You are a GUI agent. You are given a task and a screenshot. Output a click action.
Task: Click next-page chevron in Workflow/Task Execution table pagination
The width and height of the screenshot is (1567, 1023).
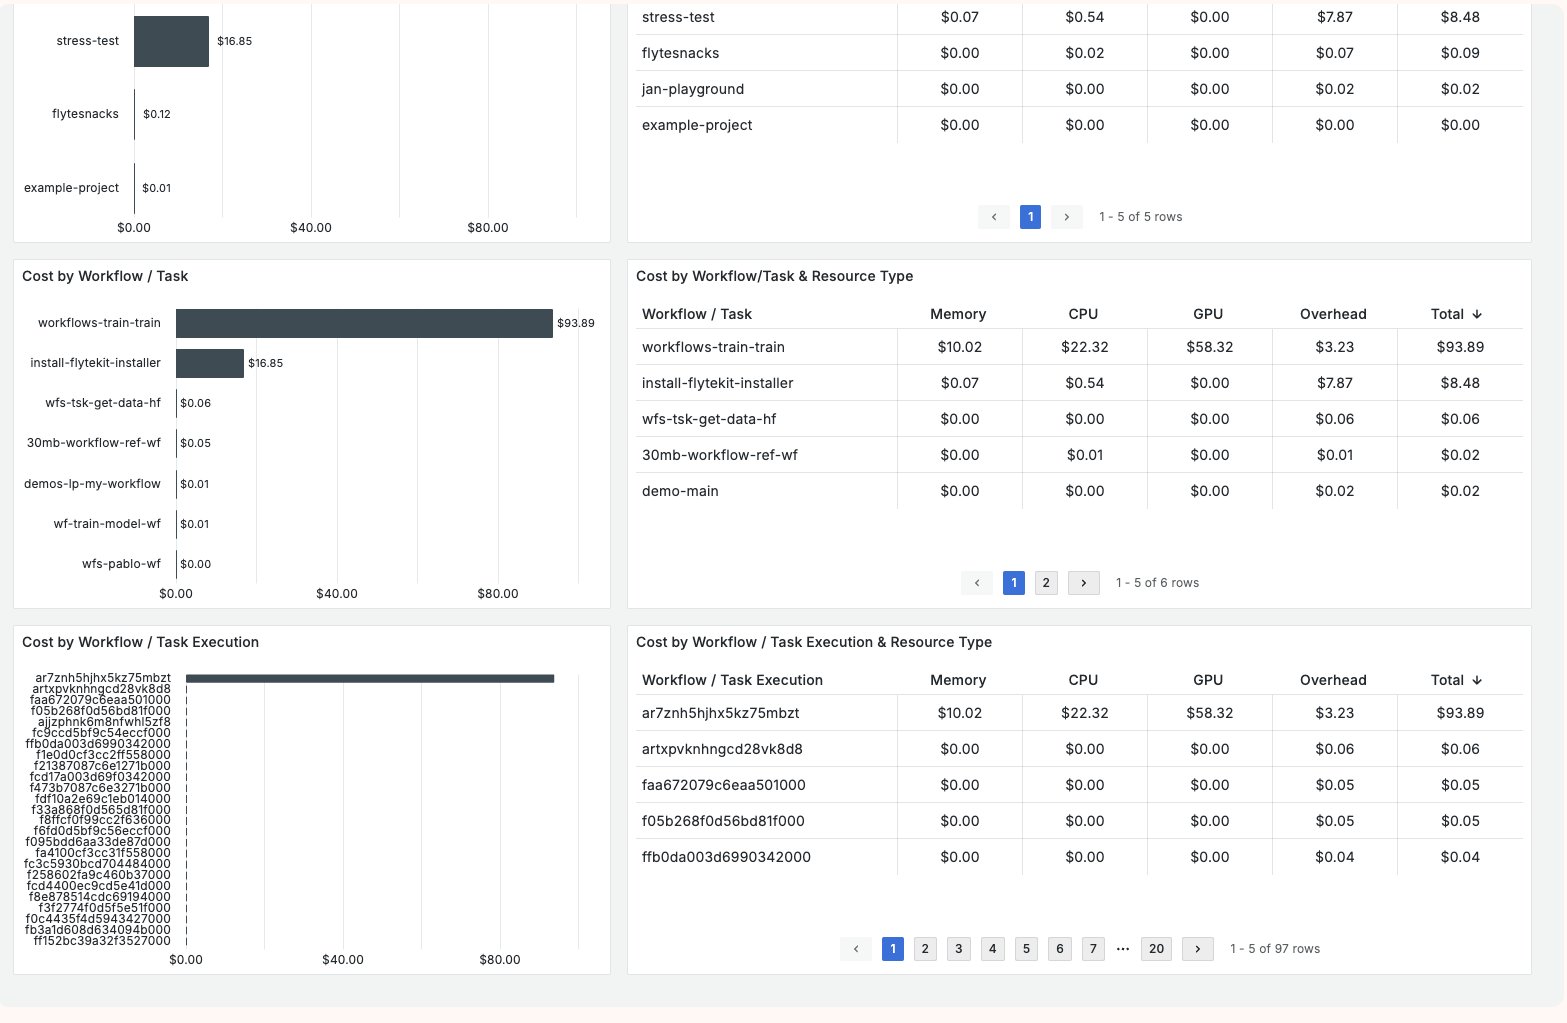pyautogui.click(x=1197, y=949)
